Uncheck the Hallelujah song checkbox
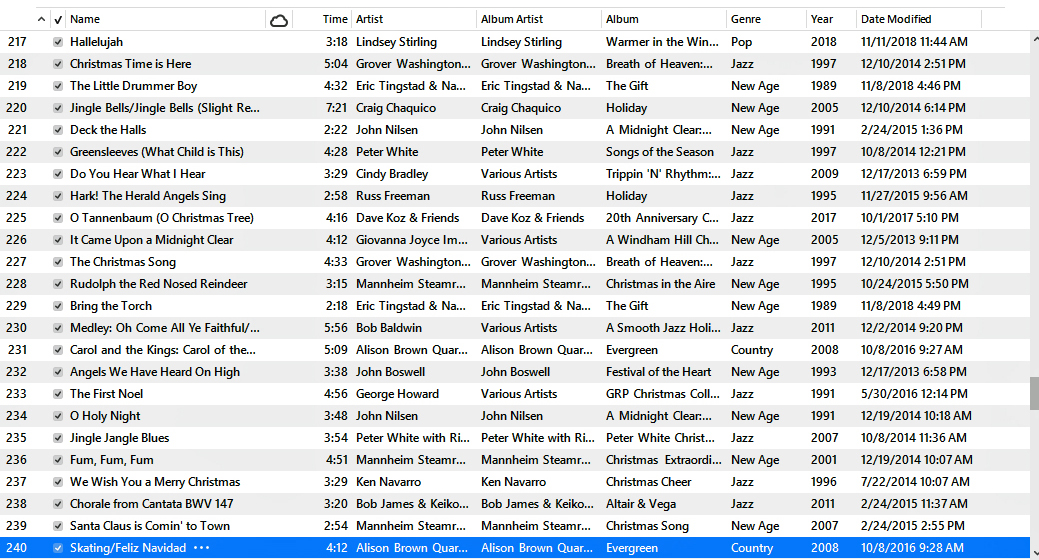The height and width of the screenshot is (560, 1039). 58,42
